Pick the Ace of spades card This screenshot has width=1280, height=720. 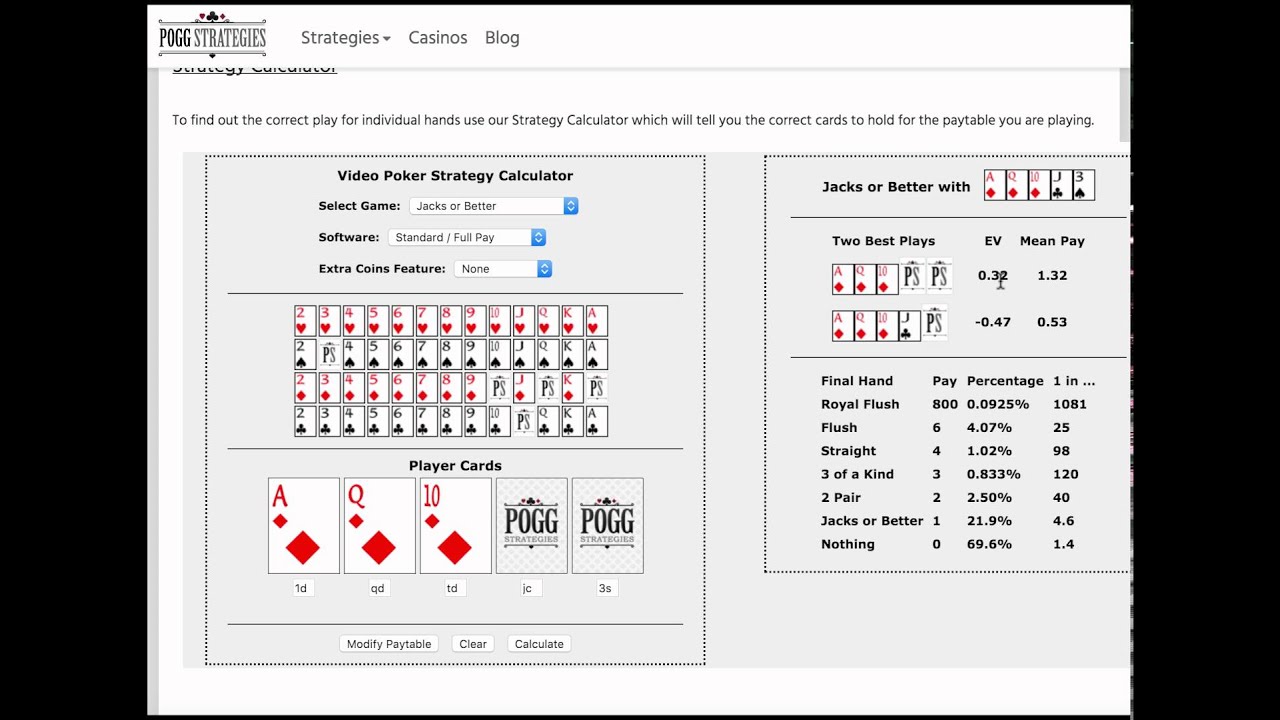tap(596, 354)
